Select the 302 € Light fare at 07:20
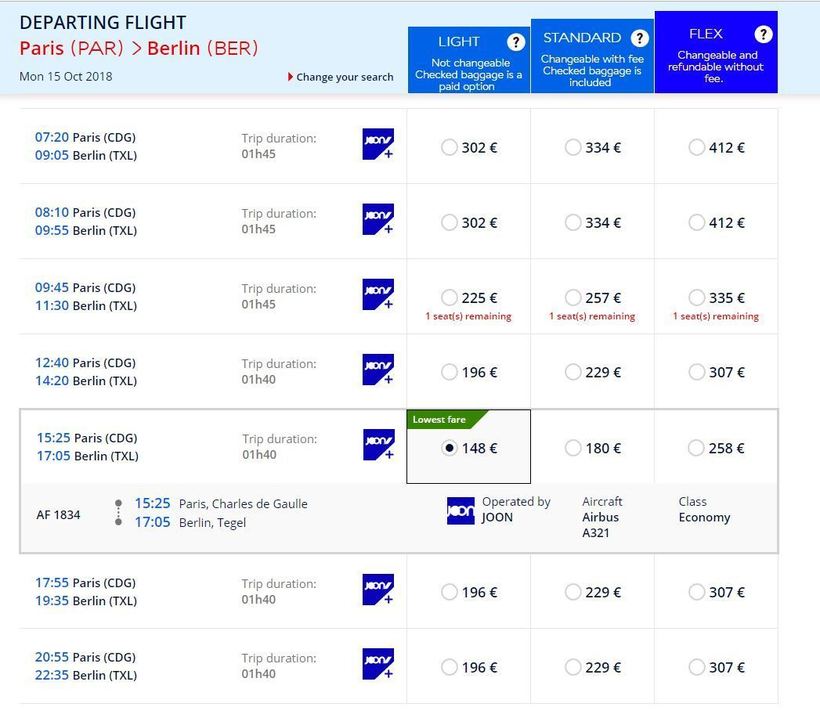This screenshot has height=725, width=820. coord(450,148)
